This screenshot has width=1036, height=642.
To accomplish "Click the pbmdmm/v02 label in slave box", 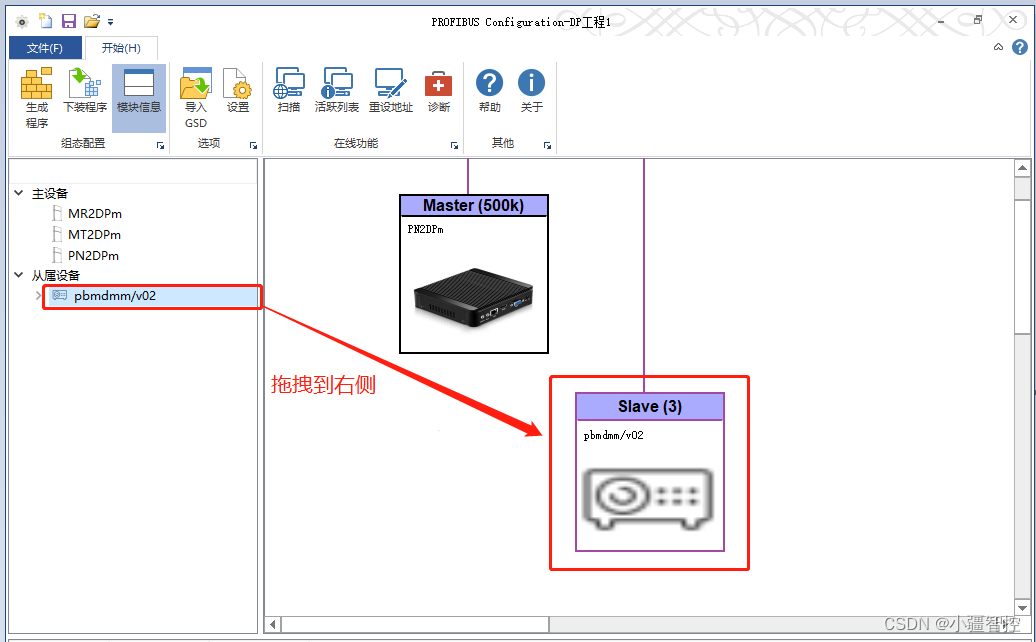I will click(613, 435).
